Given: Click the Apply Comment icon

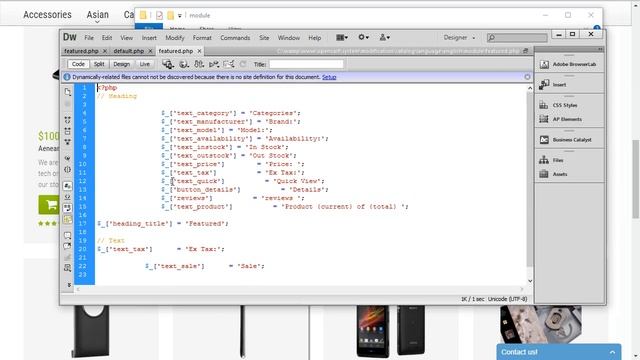Looking at the screenshot, I should click(68, 236).
